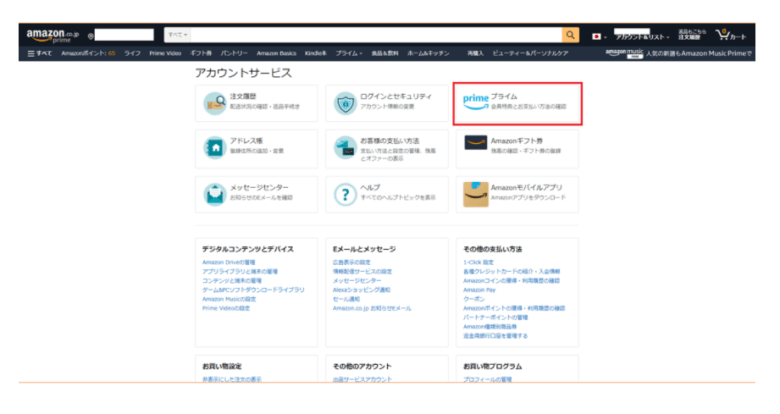Open the 注文履歴 order history card

click(x=256, y=103)
